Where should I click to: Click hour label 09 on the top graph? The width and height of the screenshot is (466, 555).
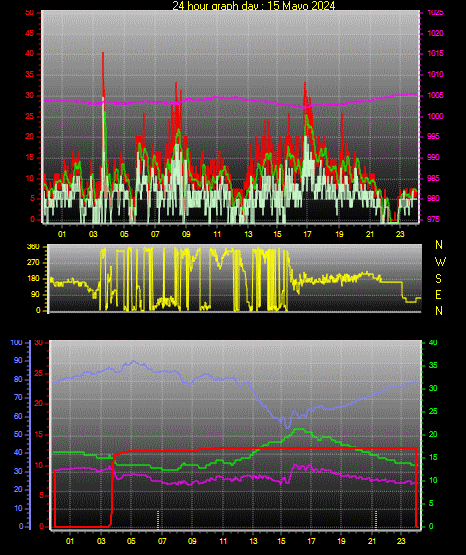[186, 234]
